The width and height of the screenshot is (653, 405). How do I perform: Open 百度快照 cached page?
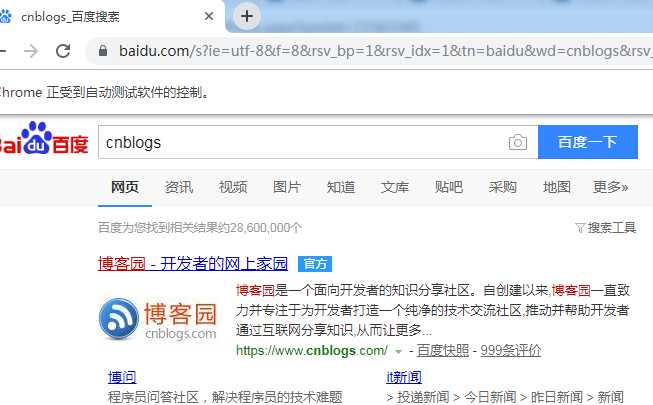pos(443,350)
